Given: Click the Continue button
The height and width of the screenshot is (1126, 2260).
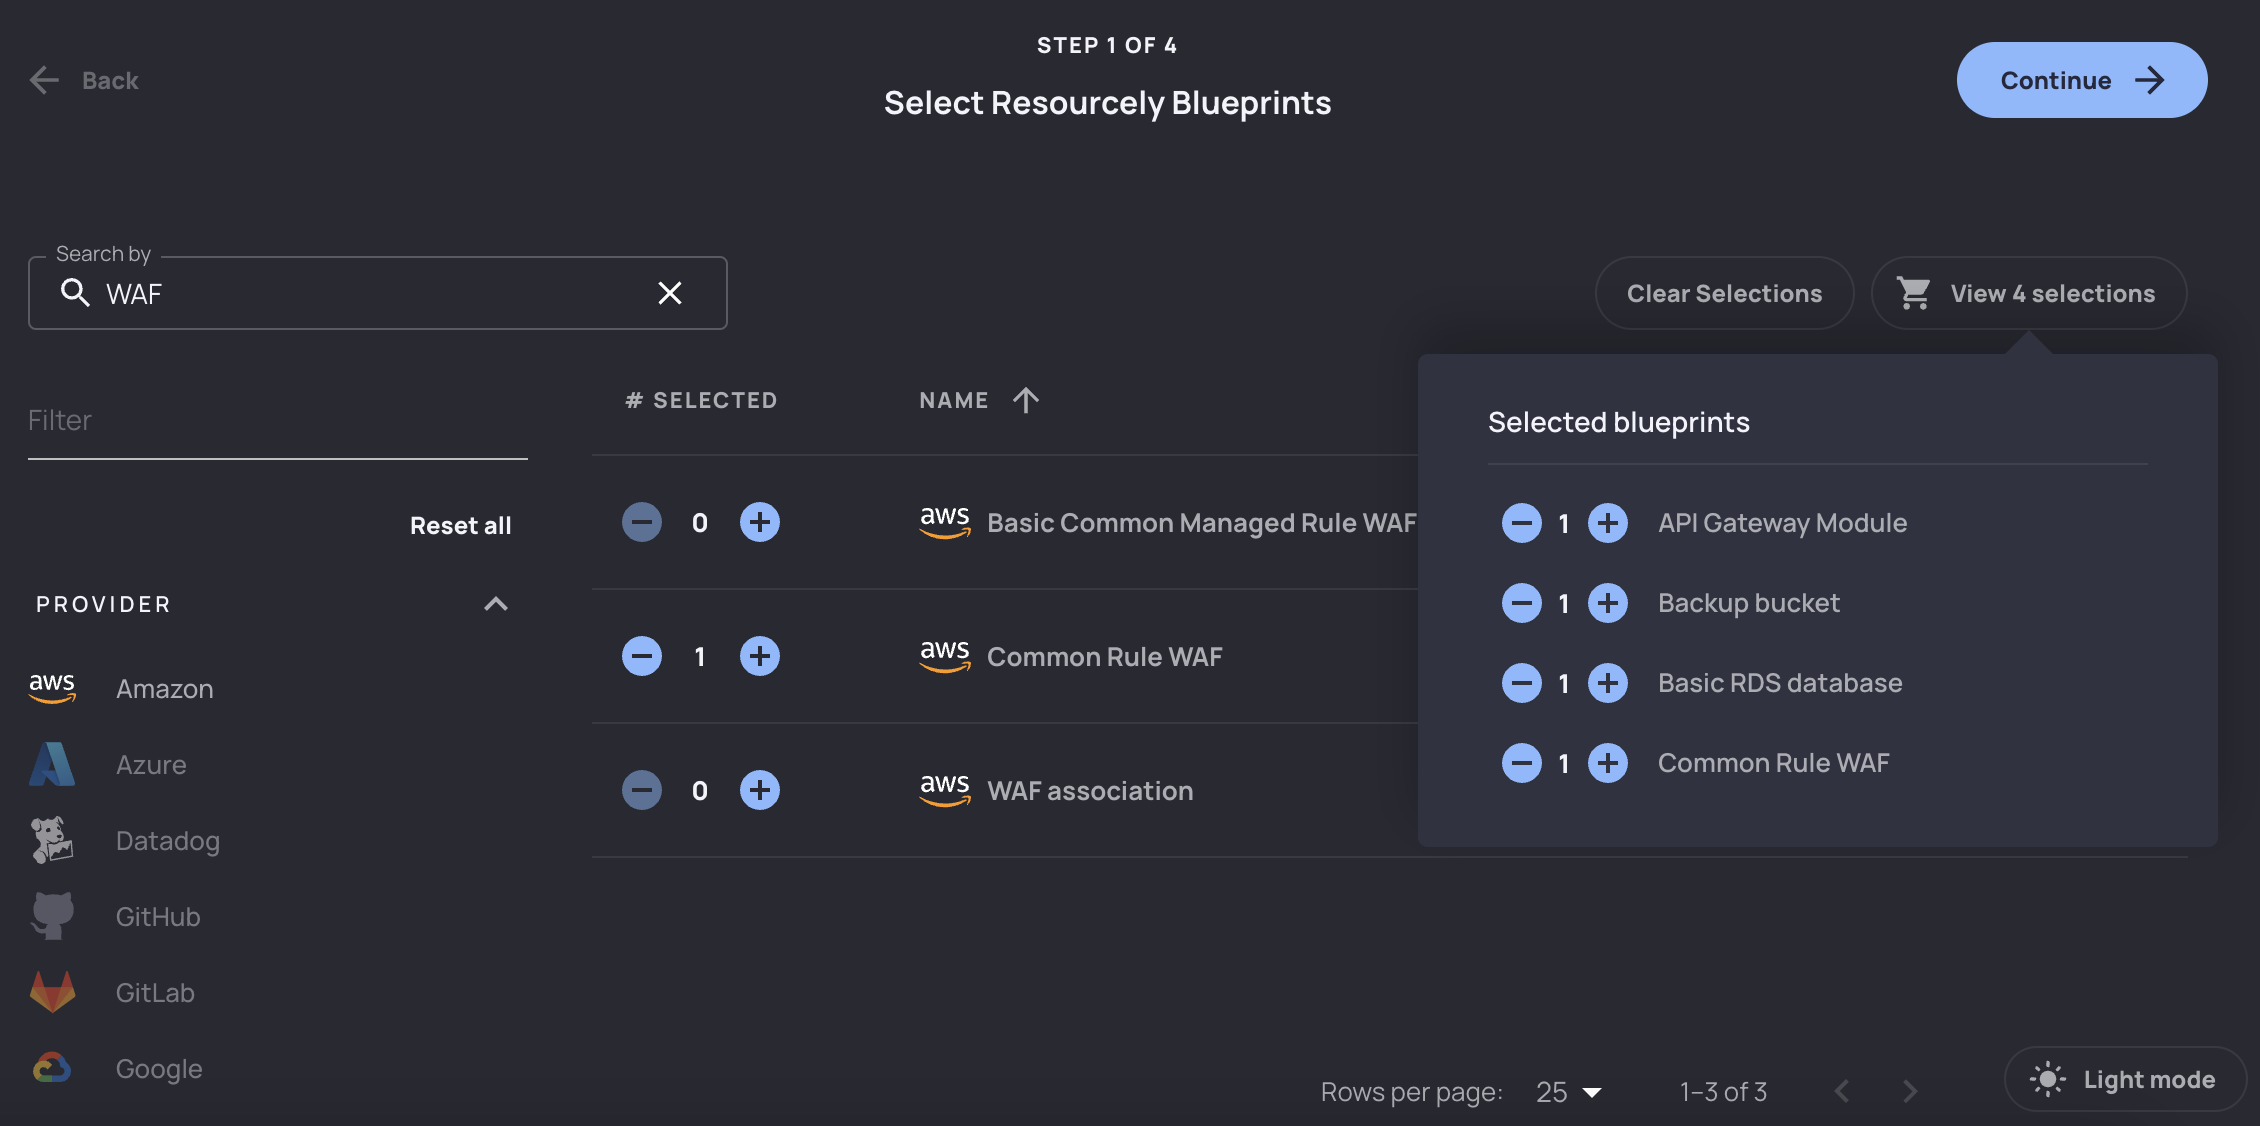Looking at the screenshot, I should [2081, 80].
